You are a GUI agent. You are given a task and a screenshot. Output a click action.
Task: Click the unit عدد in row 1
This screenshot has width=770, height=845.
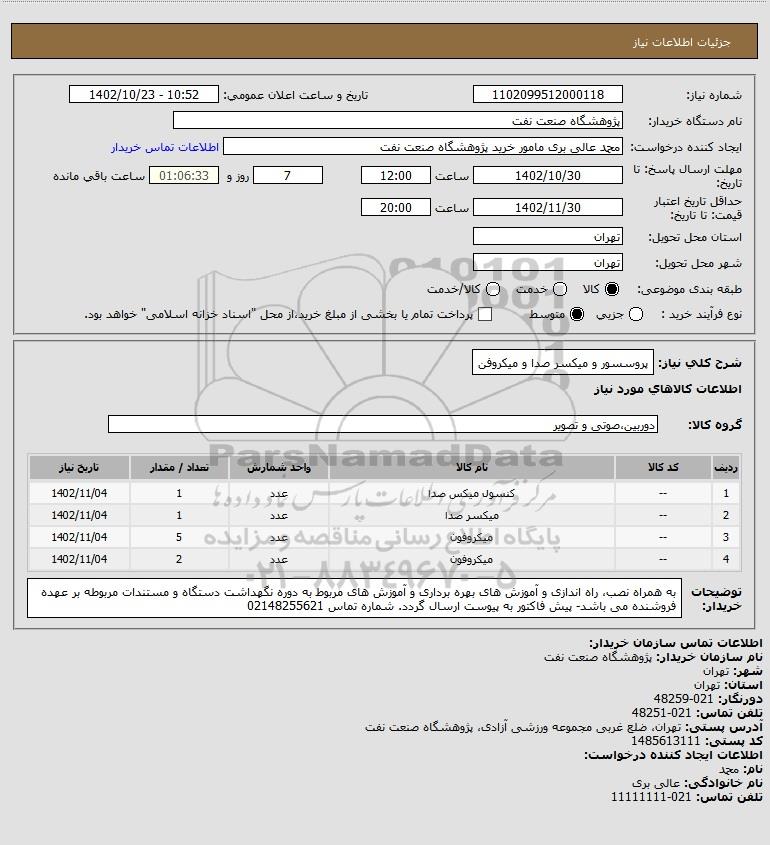tap(279, 494)
